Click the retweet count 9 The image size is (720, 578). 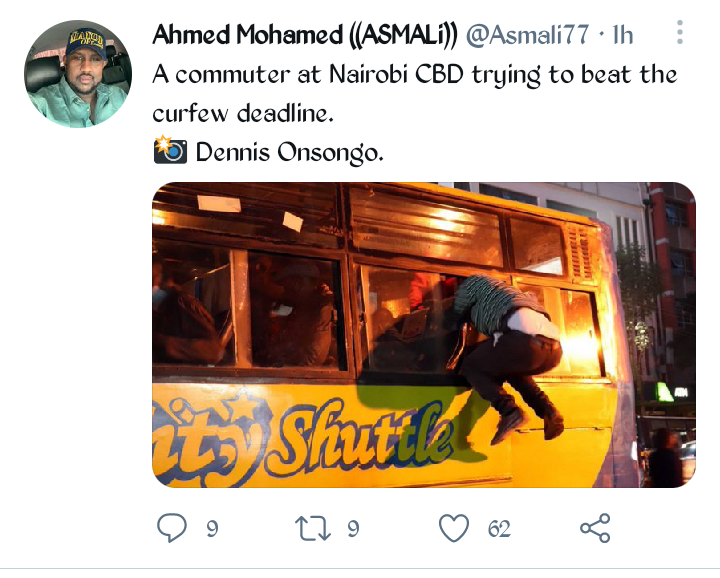pyautogui.click(x=353, y=529)
